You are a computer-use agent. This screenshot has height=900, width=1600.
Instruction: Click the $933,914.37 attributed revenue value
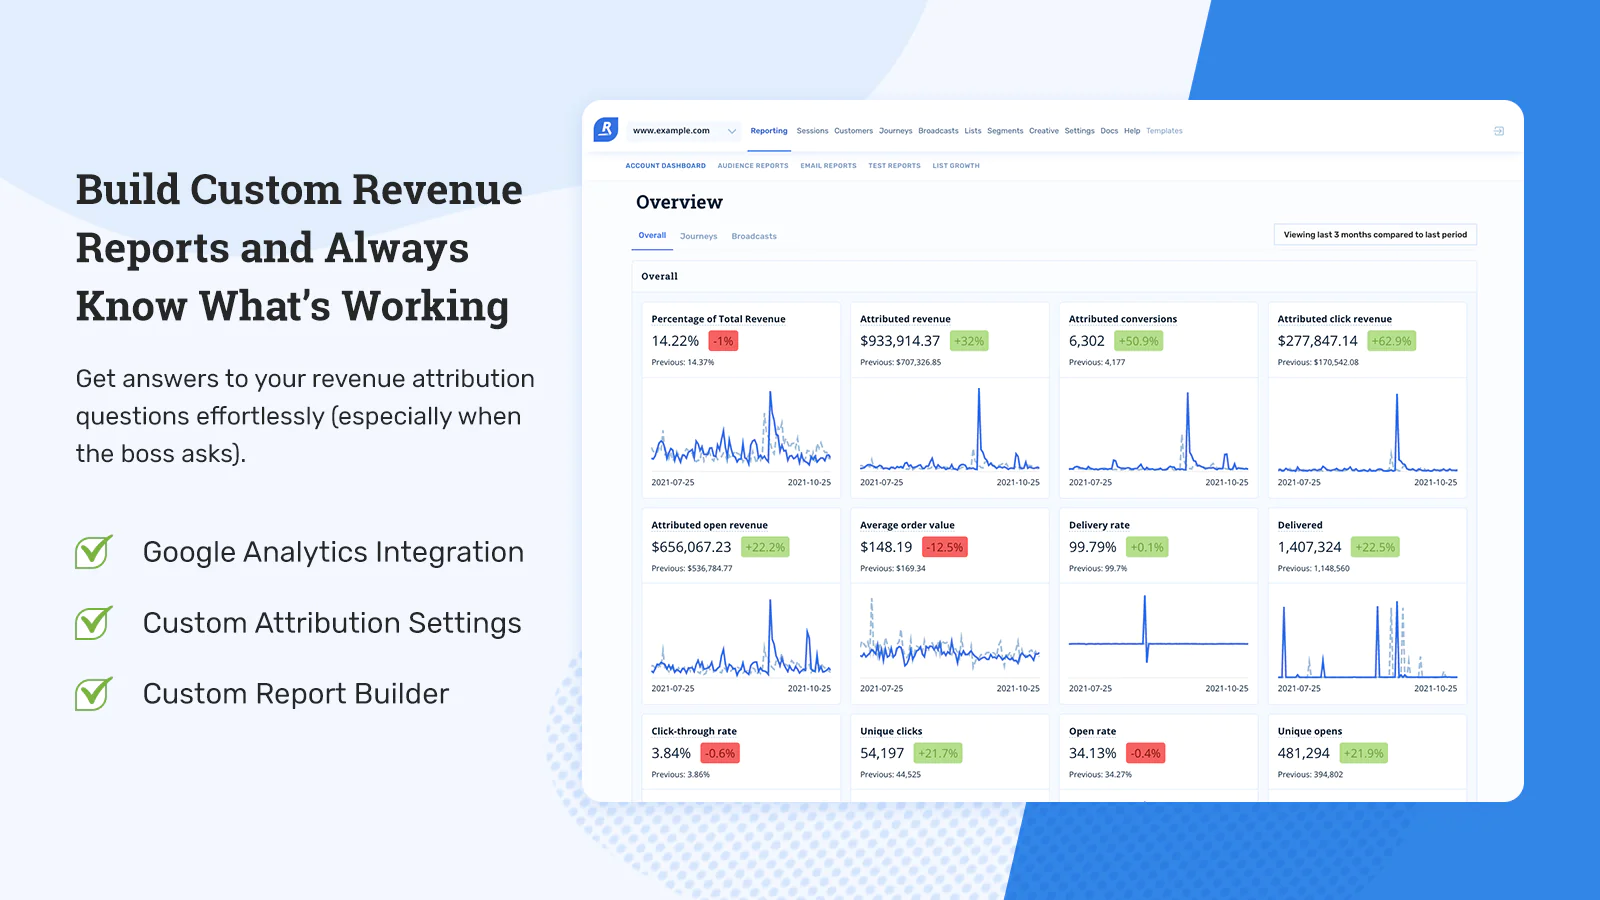[x=900, y=341]
